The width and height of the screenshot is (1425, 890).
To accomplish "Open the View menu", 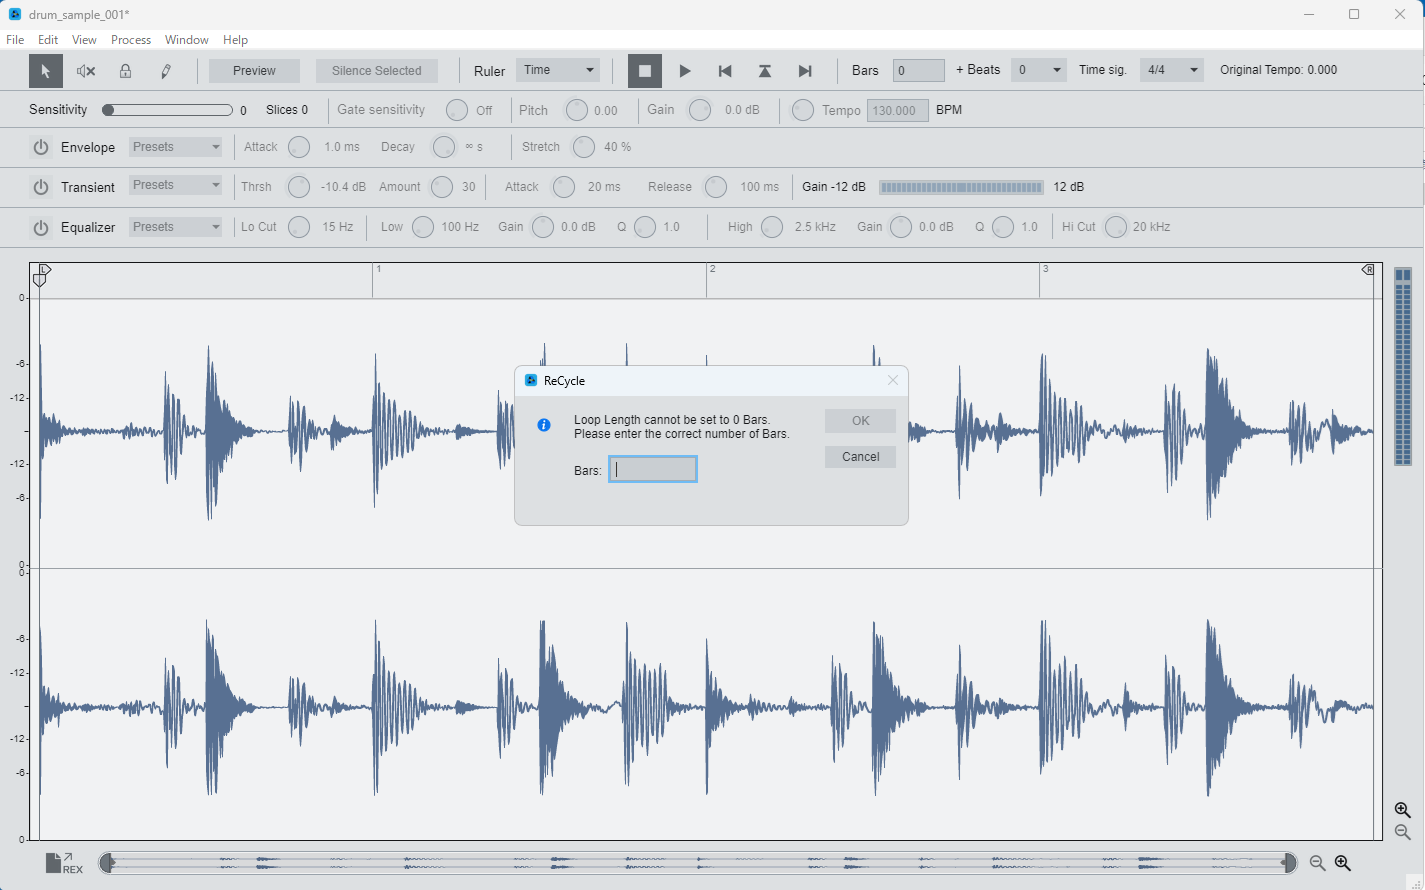I will click(84, 40).
